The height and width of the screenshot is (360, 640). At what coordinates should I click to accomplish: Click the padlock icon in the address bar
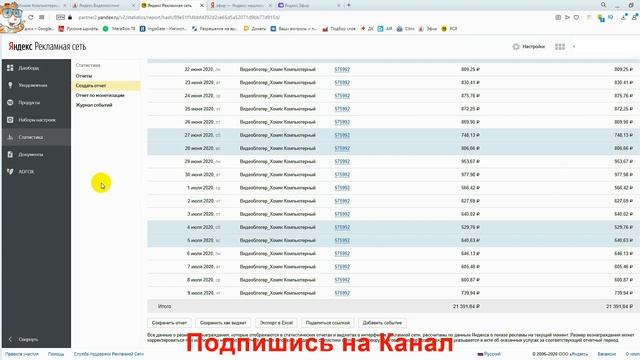tap(70, 17)
